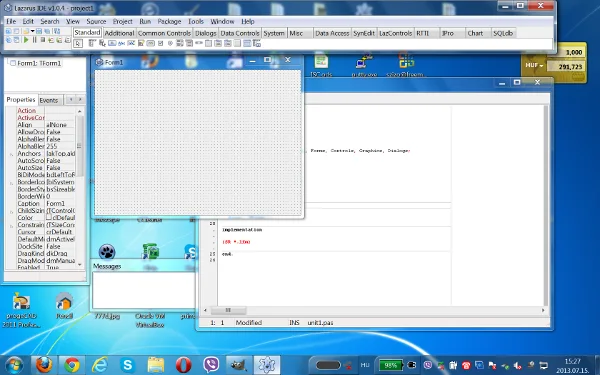This screenshot has height=375, width=600.
Task: Pick the TButton component from the palette
Action: 112,43
